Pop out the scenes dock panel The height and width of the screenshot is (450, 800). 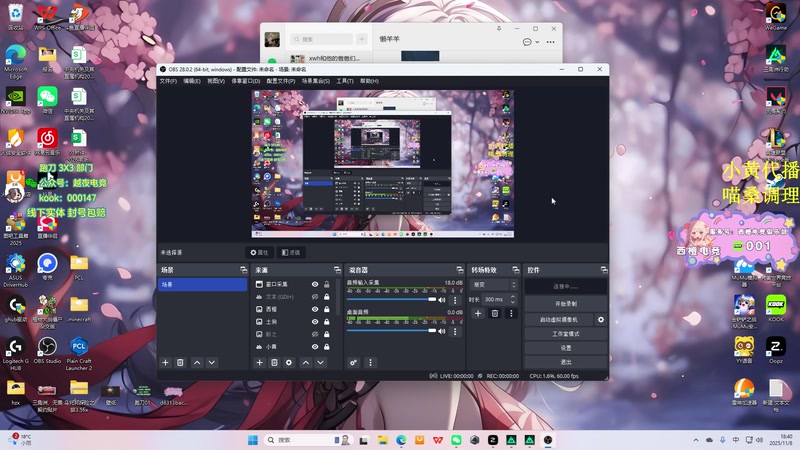tap(243, 269)
